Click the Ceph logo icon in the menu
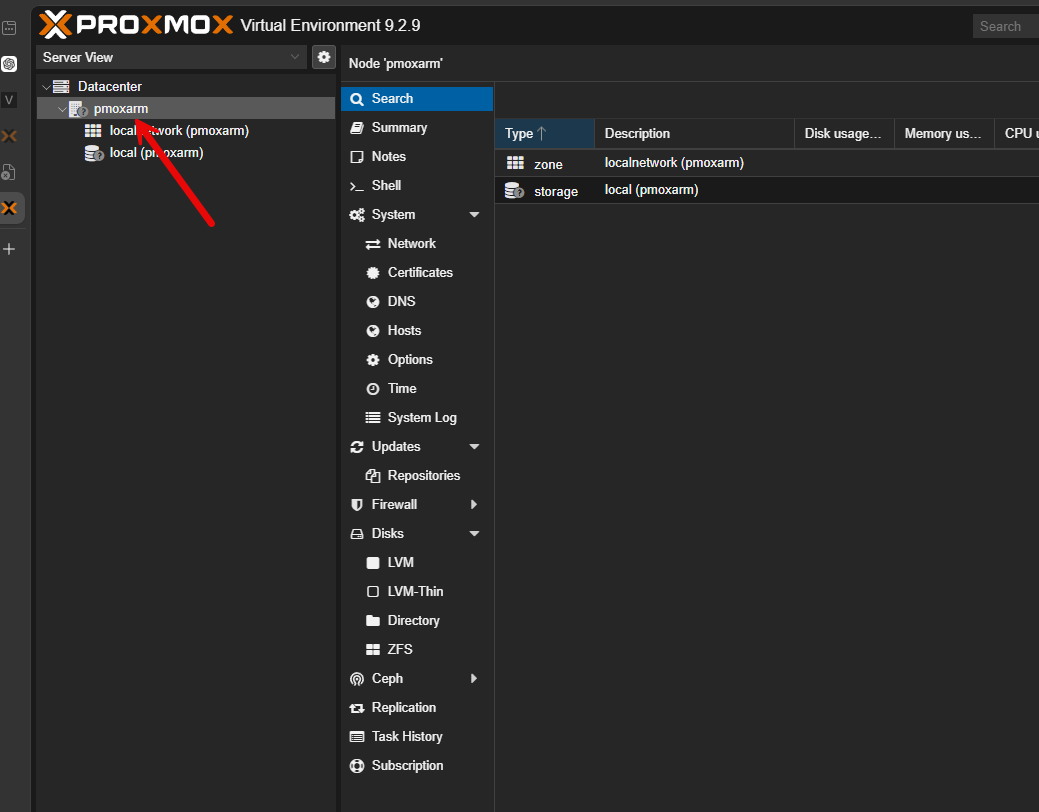 click(x=356, y=679)
